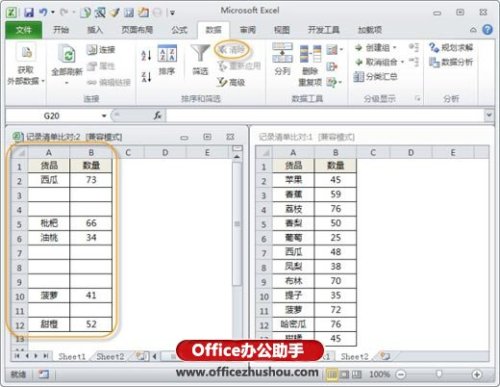
Task: Open Excel Help with the question mark icon
Action: [x=488, y=30]
